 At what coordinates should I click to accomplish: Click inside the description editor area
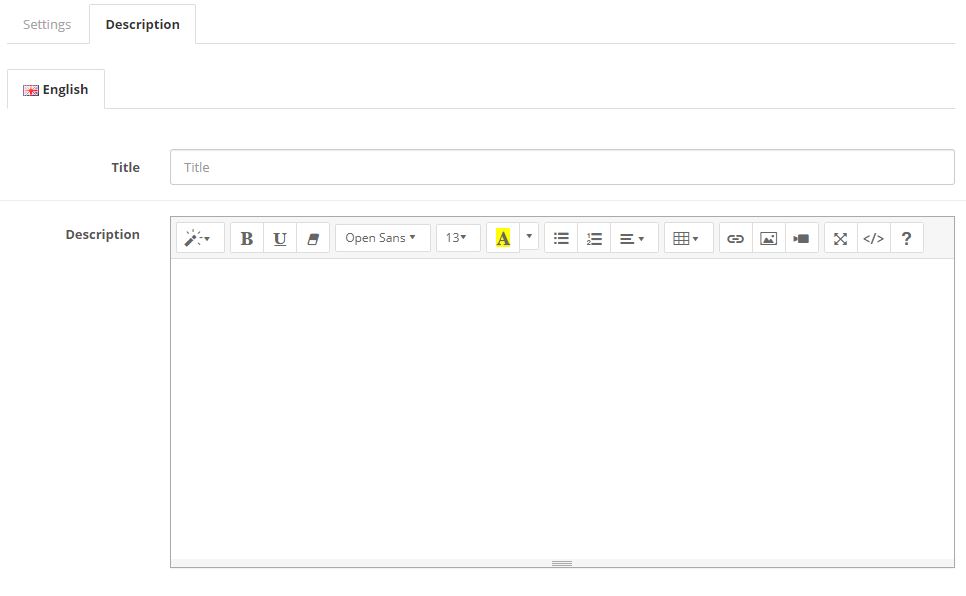coord(562,409)
